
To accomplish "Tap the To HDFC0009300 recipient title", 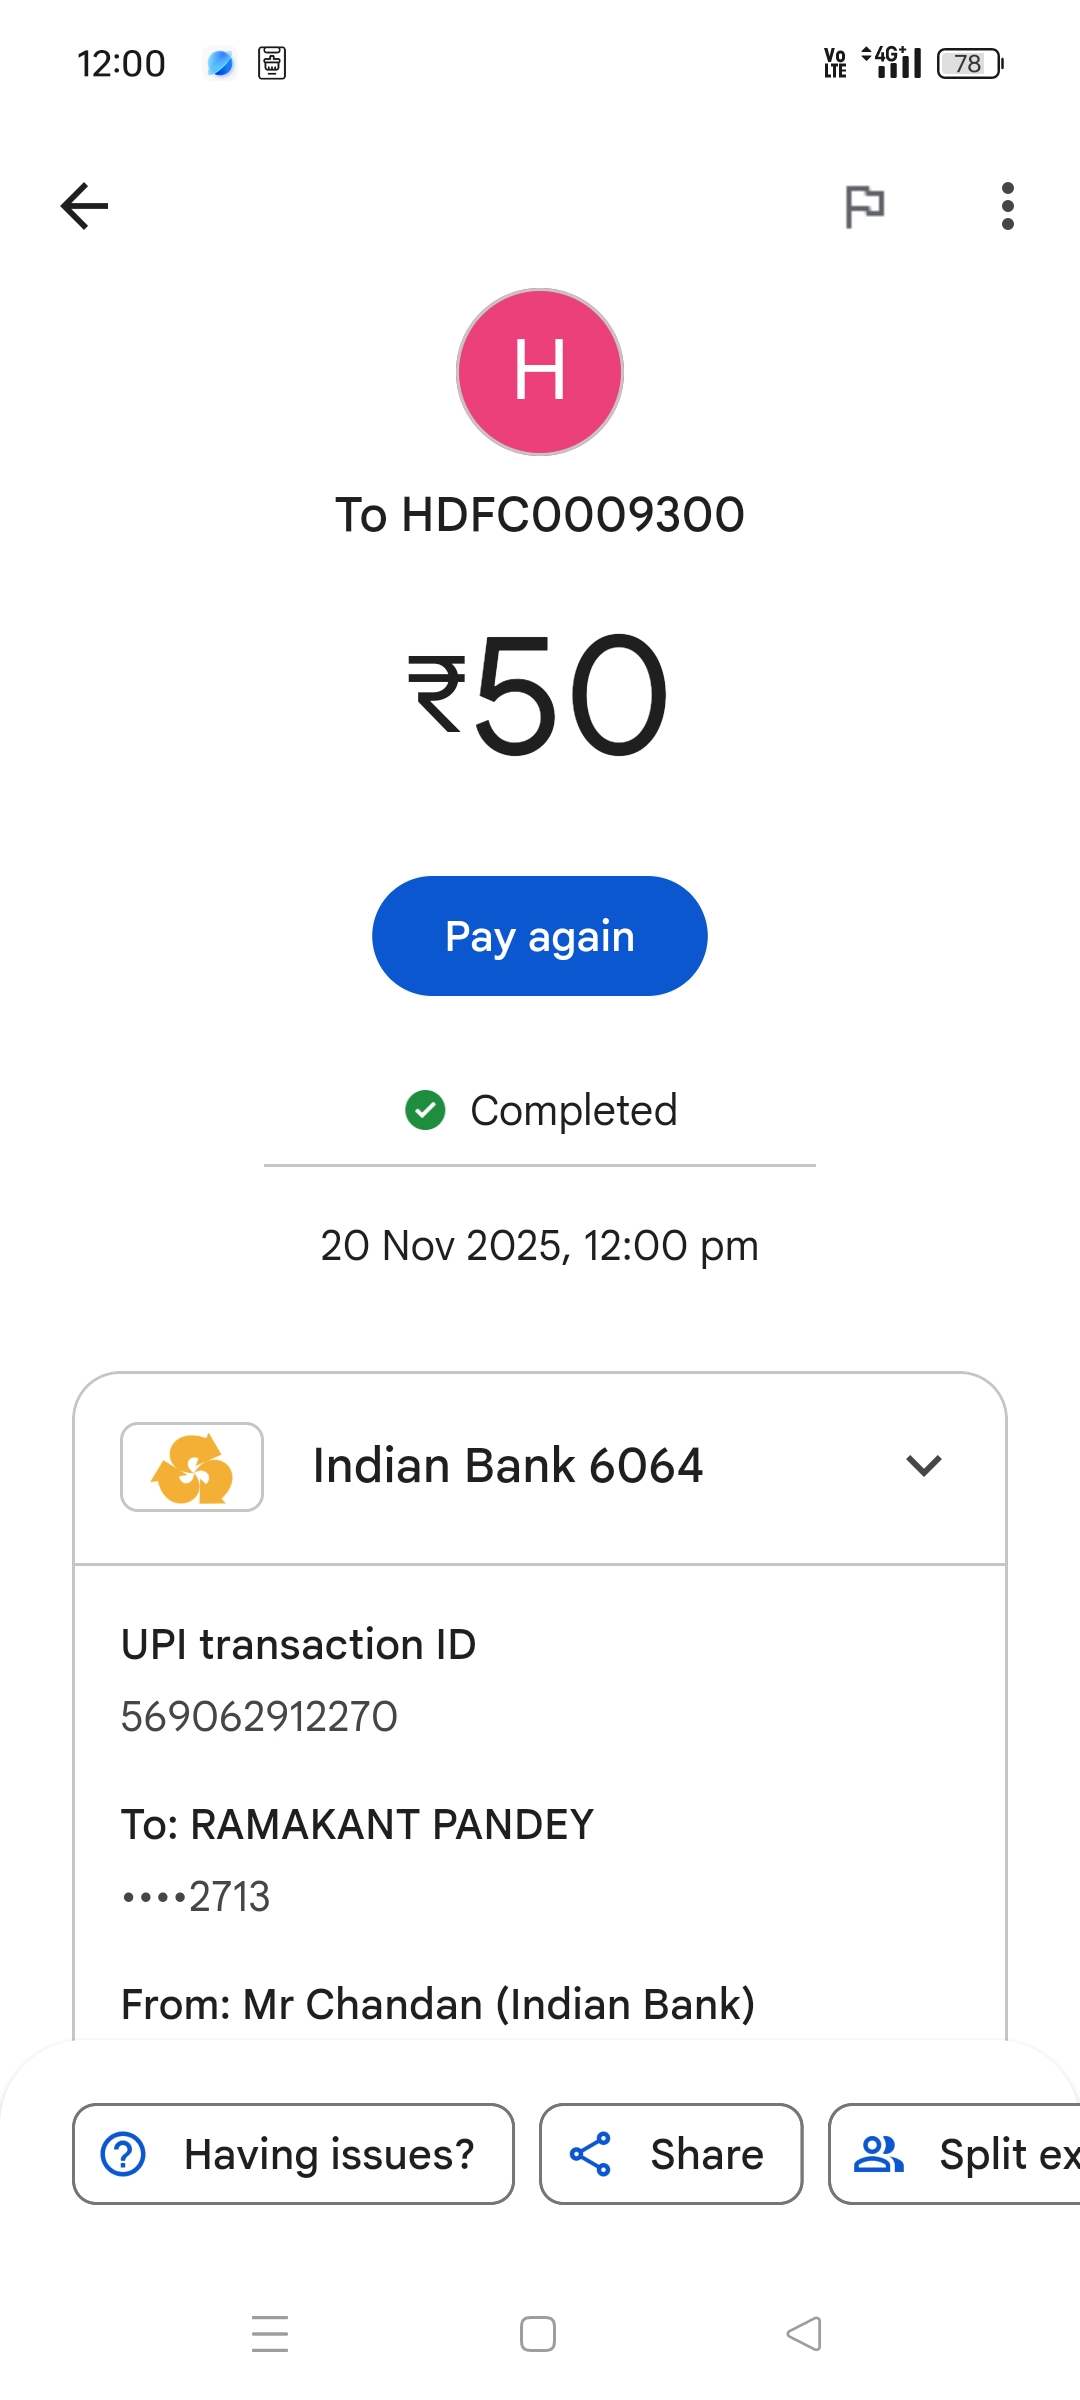I will coord(540,515).
